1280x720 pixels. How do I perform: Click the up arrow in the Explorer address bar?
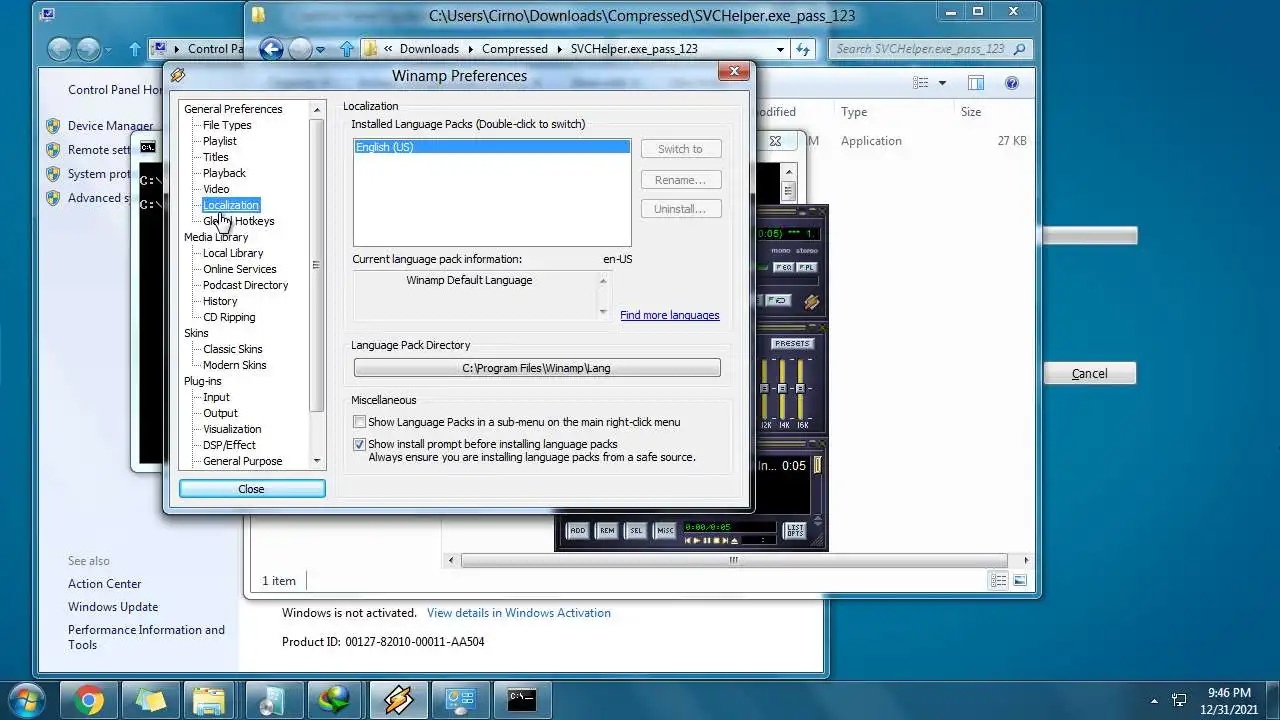tap(347, 48)
